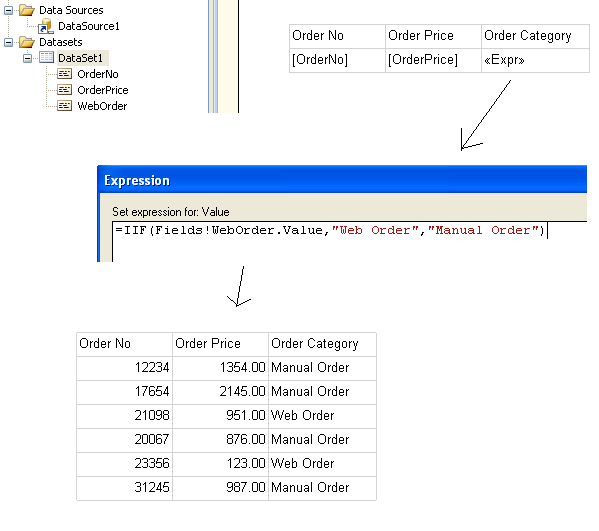599x531 pixels.
Task: Click order number 23356
Action: click(x=152, y=464)
